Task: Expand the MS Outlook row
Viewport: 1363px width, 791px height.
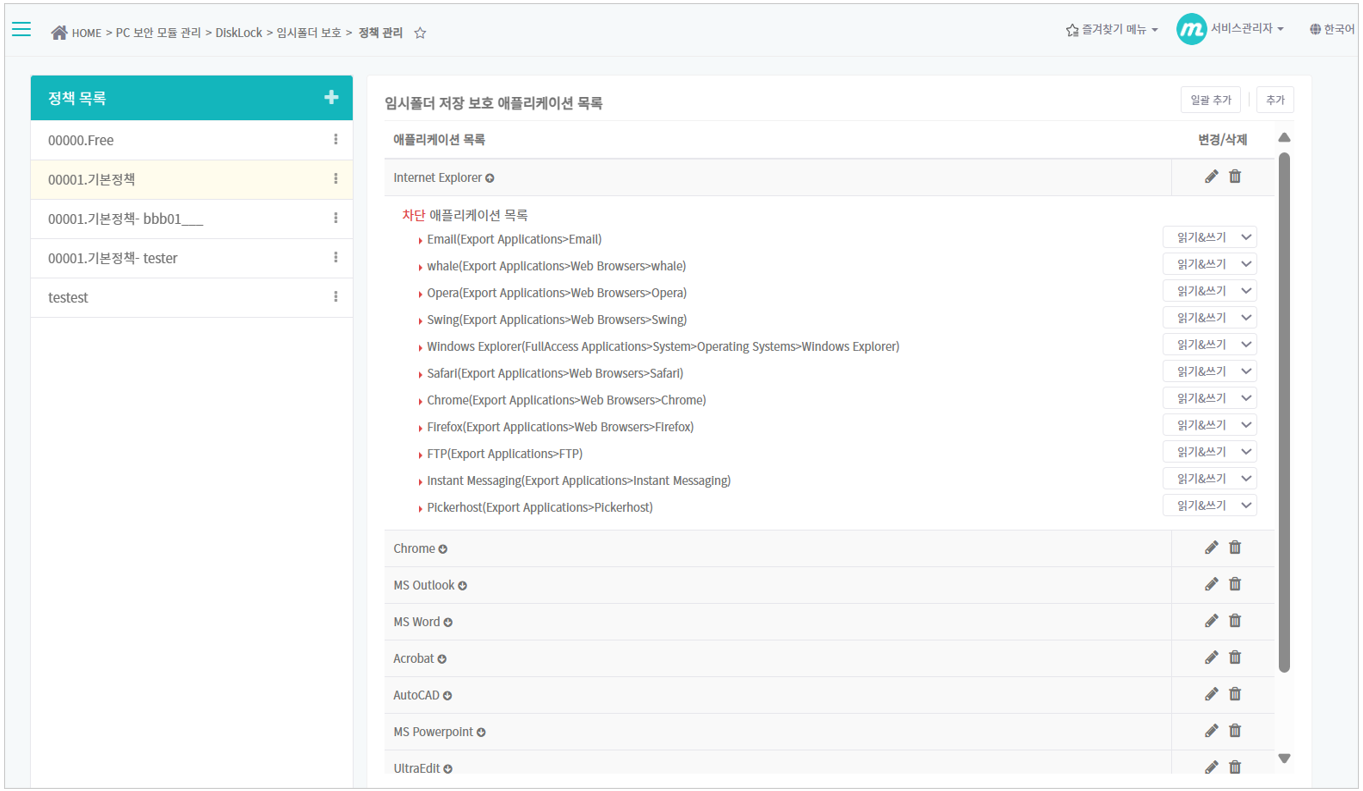Action: 462,586
